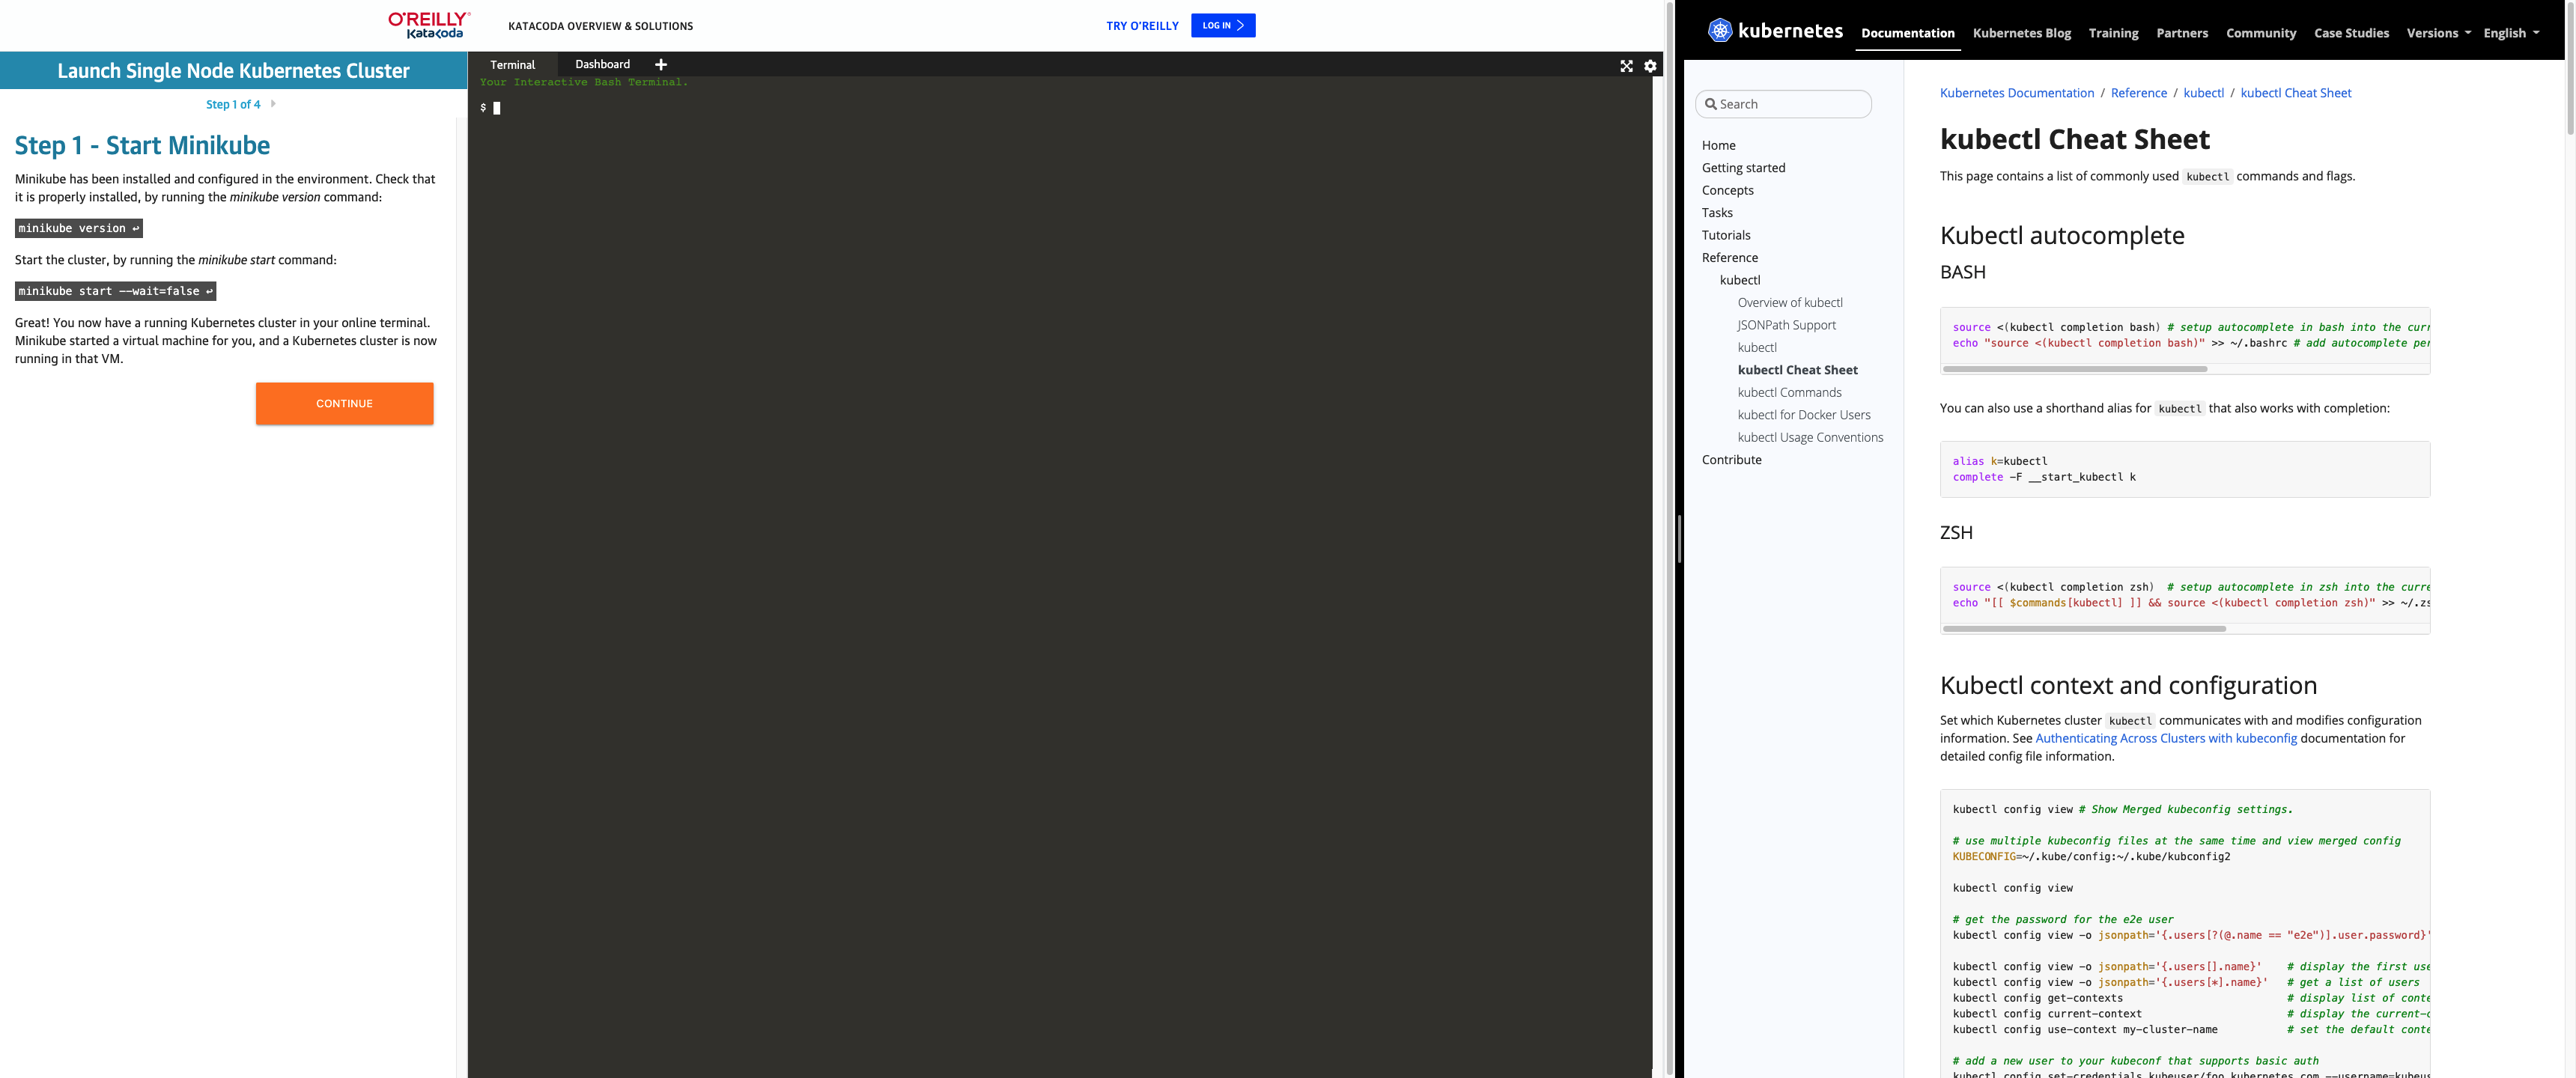Click the O'Reilly Katacoda logo
The height and width of the screenshot is (1078, 2576).
coord(429,25)
